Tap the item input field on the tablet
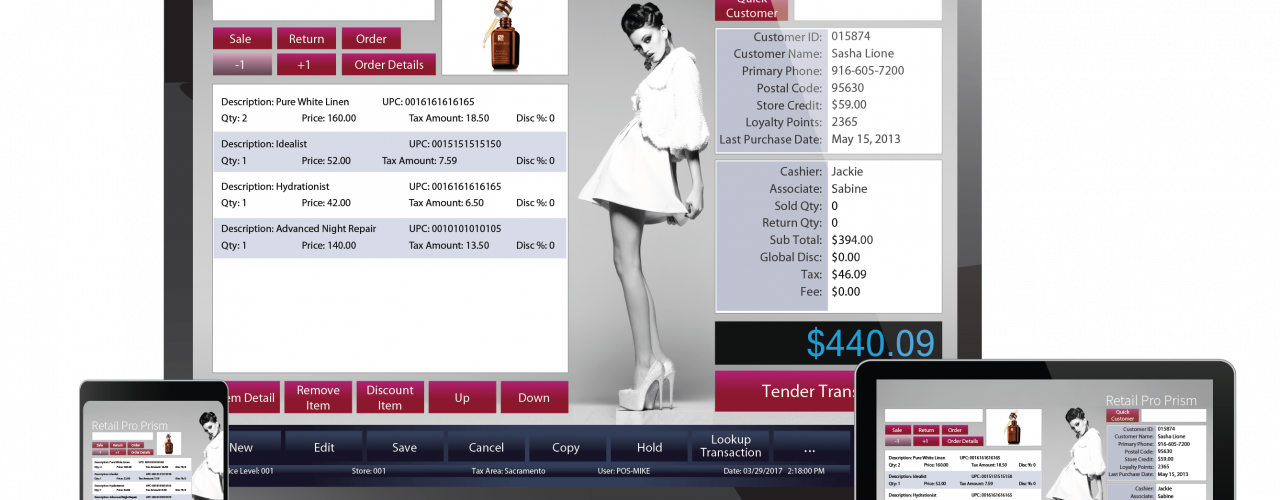This screenshot has height=500, width=1280. point(934,415)
